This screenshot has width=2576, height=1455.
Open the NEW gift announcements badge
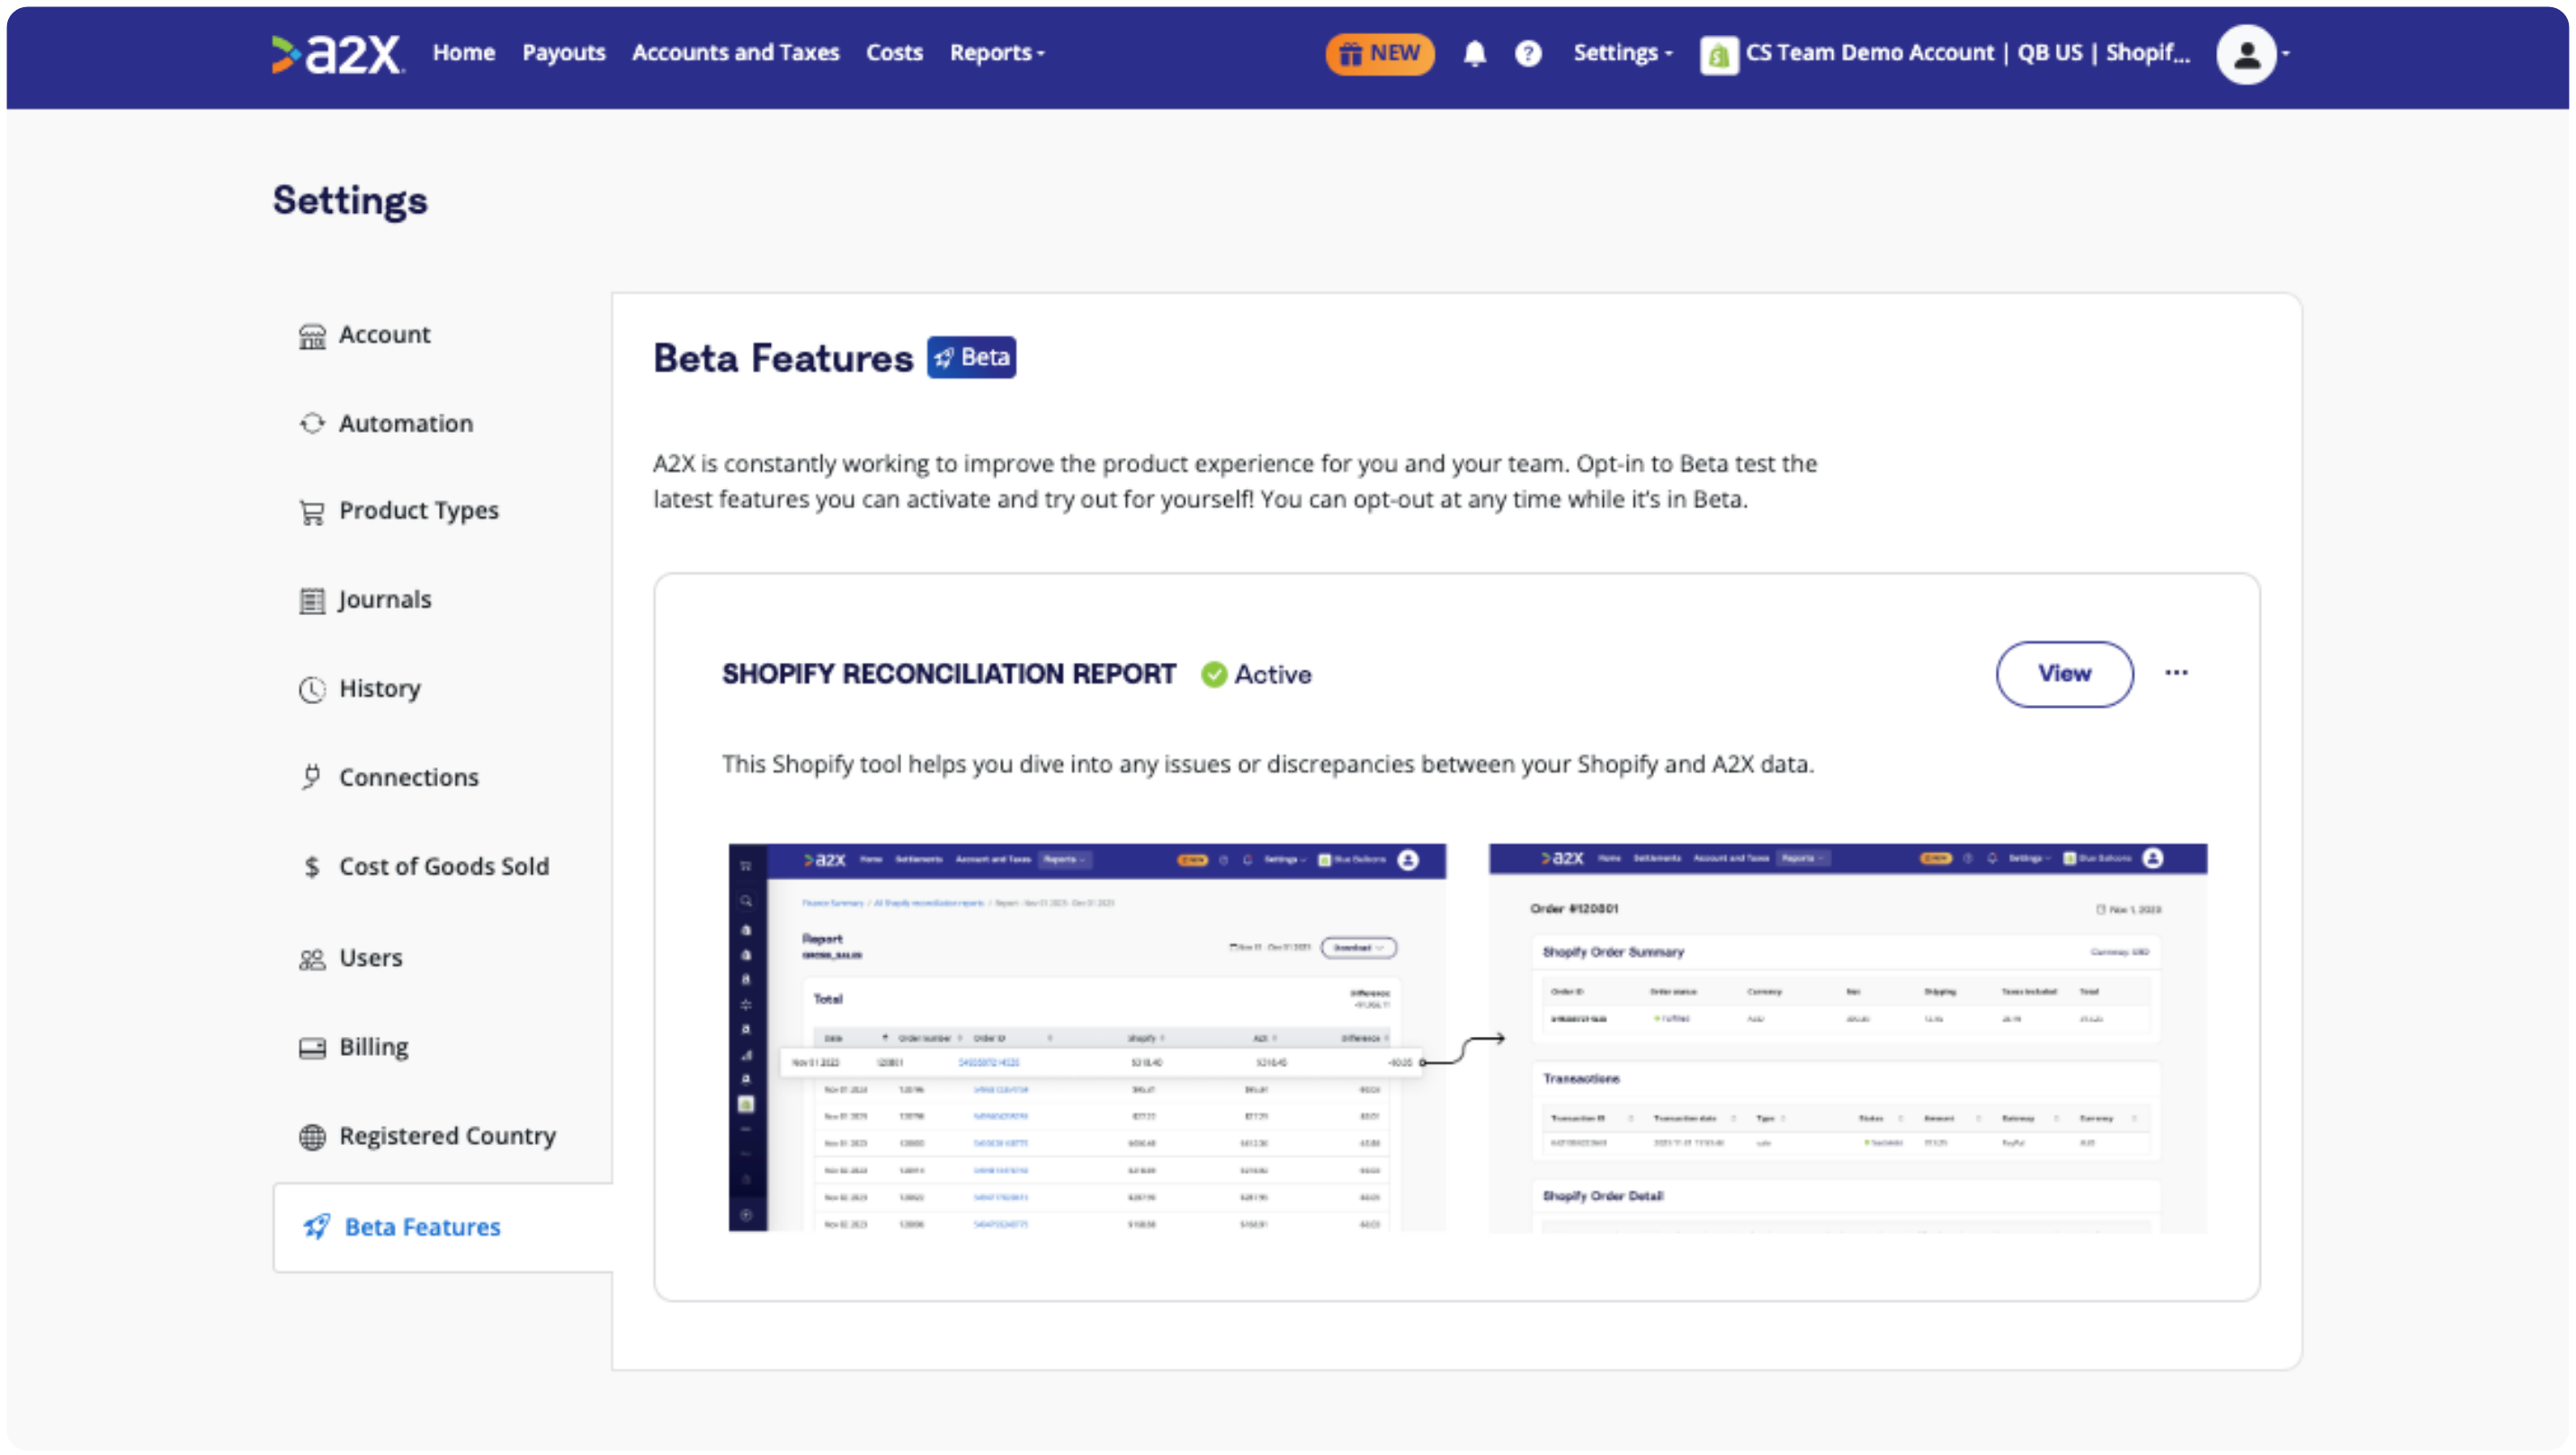(x=1379, y=53)
